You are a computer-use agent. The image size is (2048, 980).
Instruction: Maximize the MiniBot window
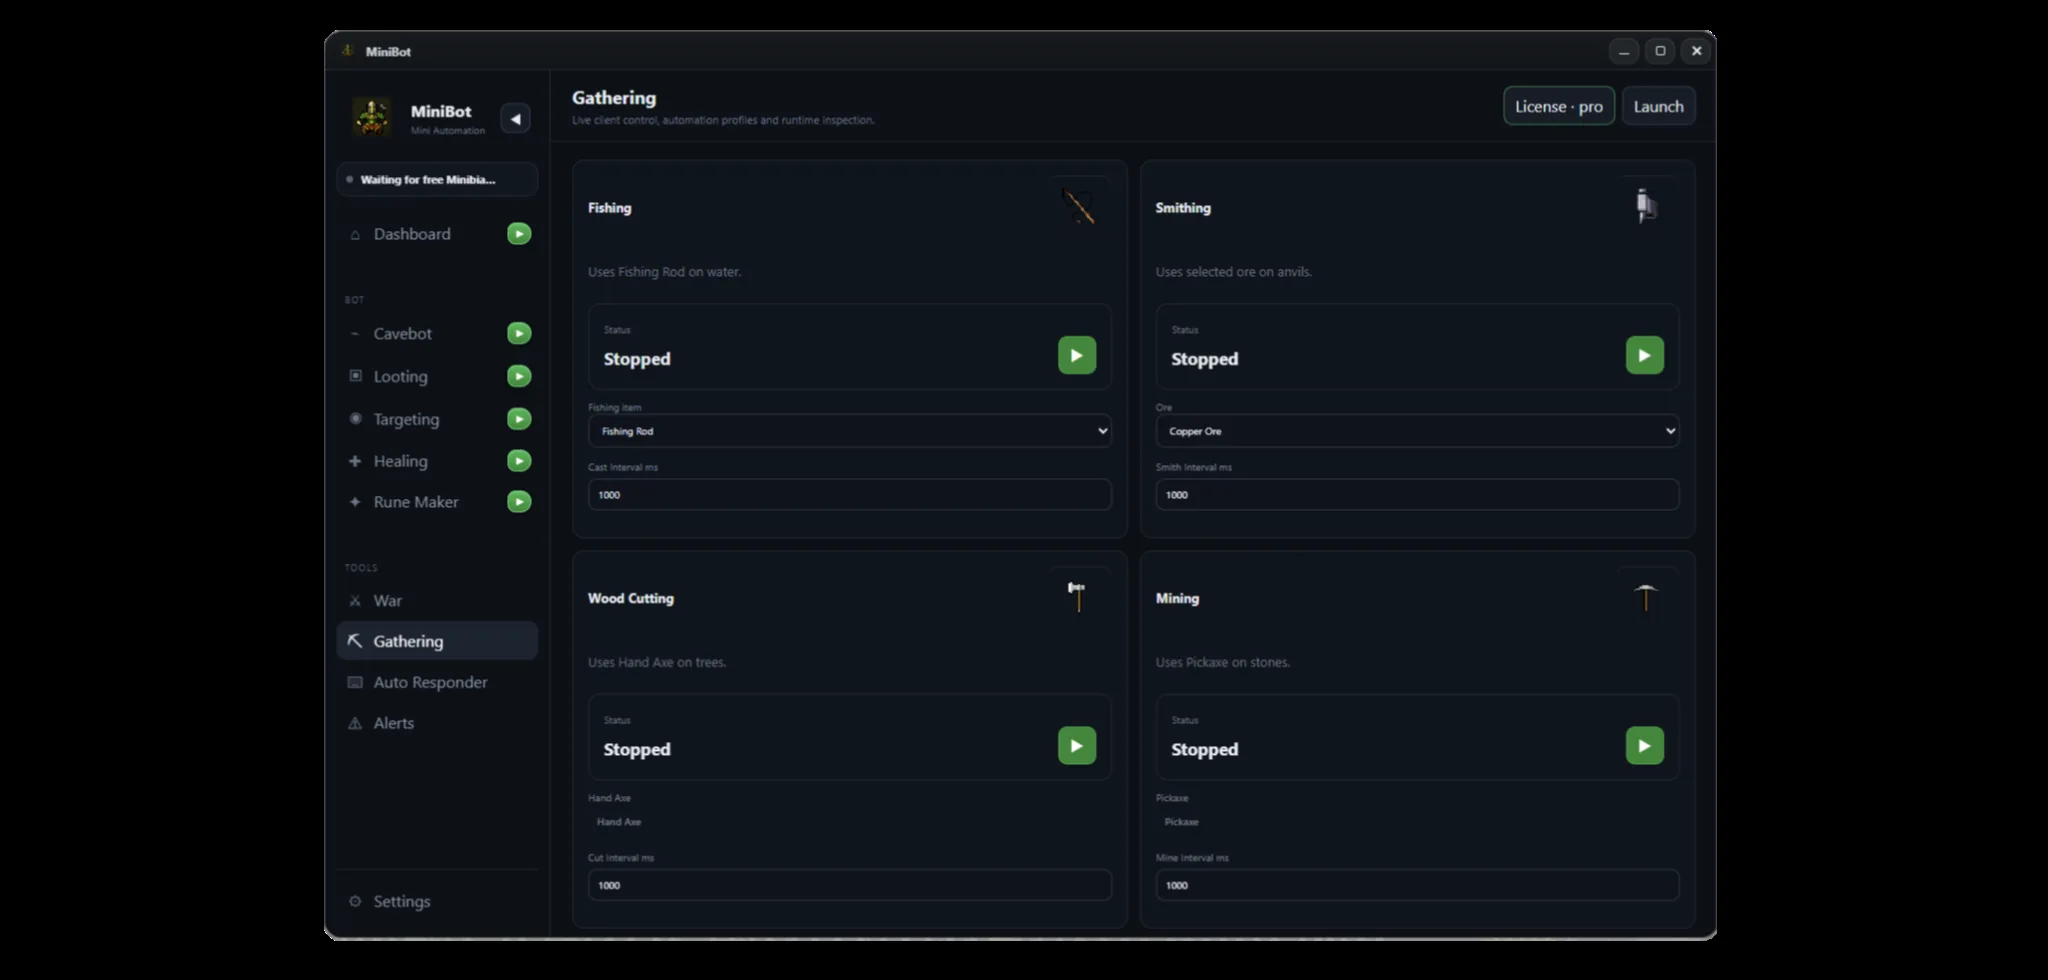coord(1660,51)
